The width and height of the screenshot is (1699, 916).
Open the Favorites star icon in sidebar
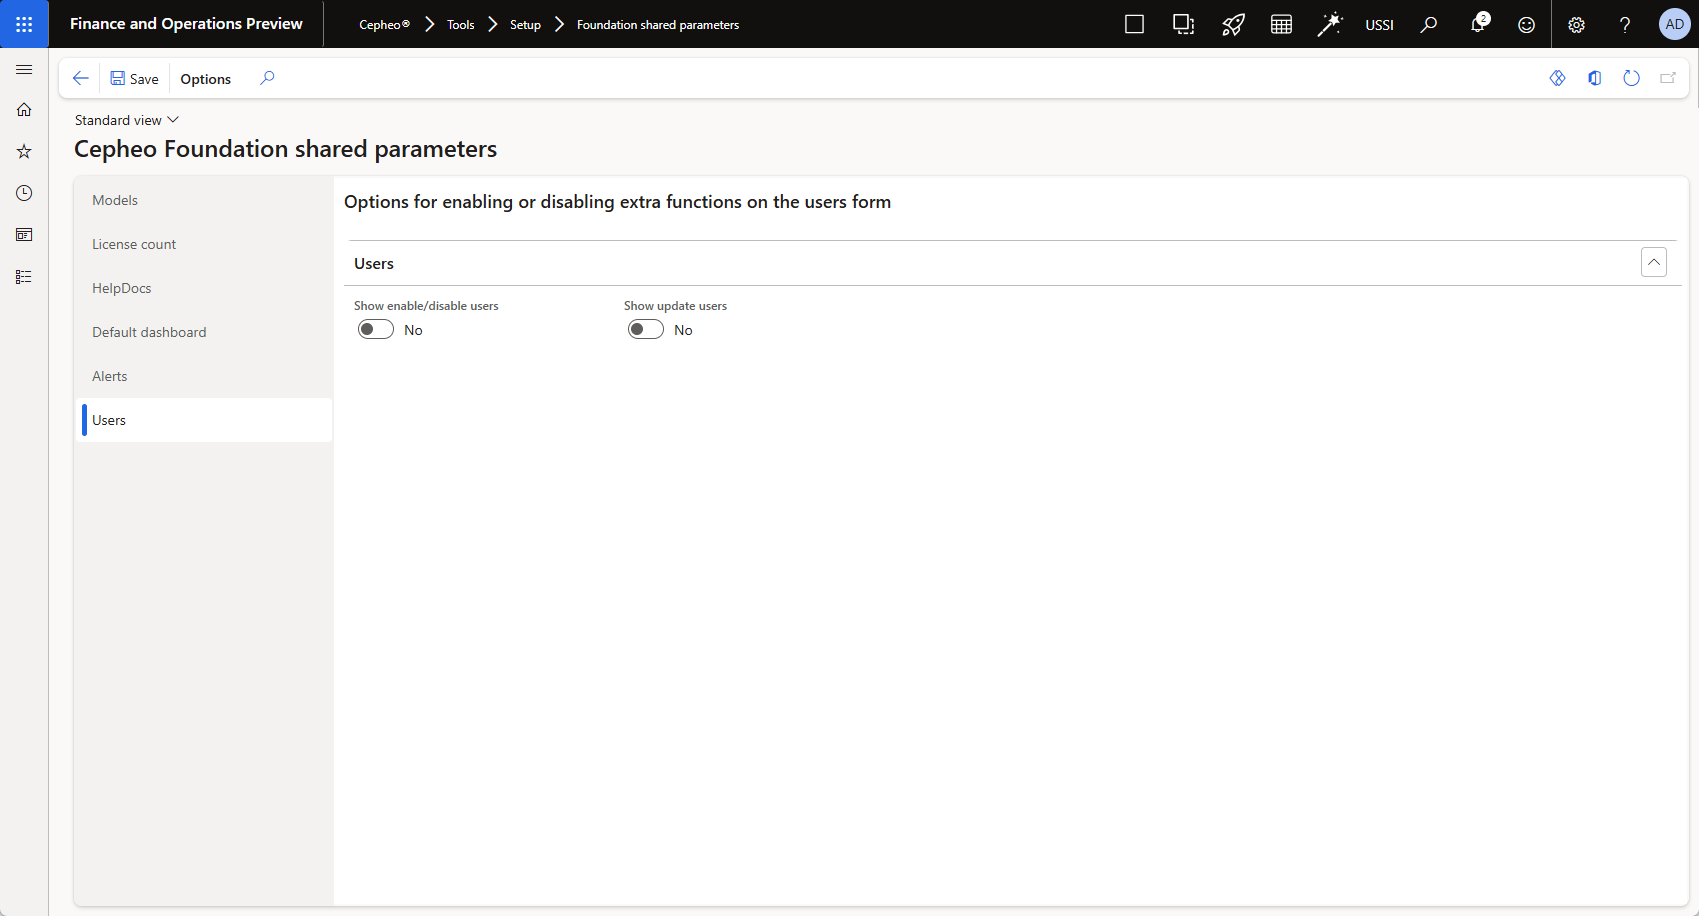pos(24,151)
